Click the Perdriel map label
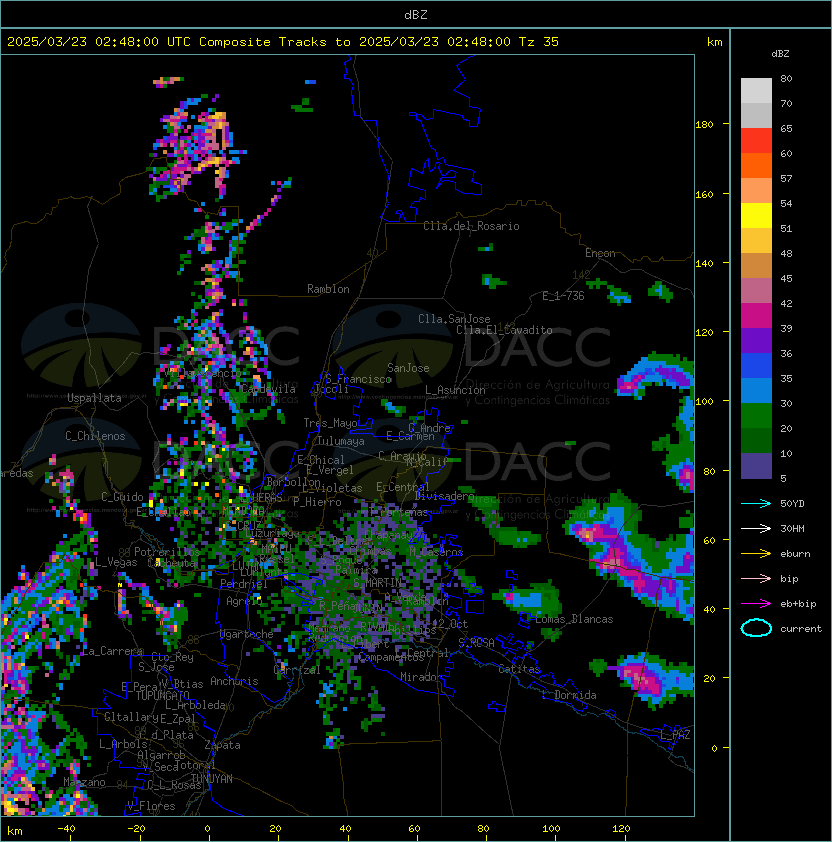The image size is (832, 842). pyautogui.click(x=244, y=584)
